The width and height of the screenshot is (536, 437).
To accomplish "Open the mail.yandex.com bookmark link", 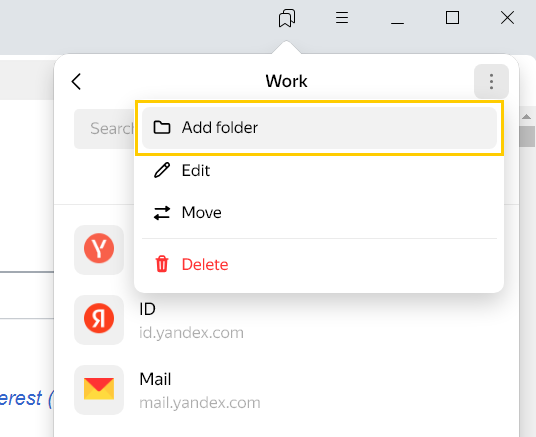I will pos(200,403).
